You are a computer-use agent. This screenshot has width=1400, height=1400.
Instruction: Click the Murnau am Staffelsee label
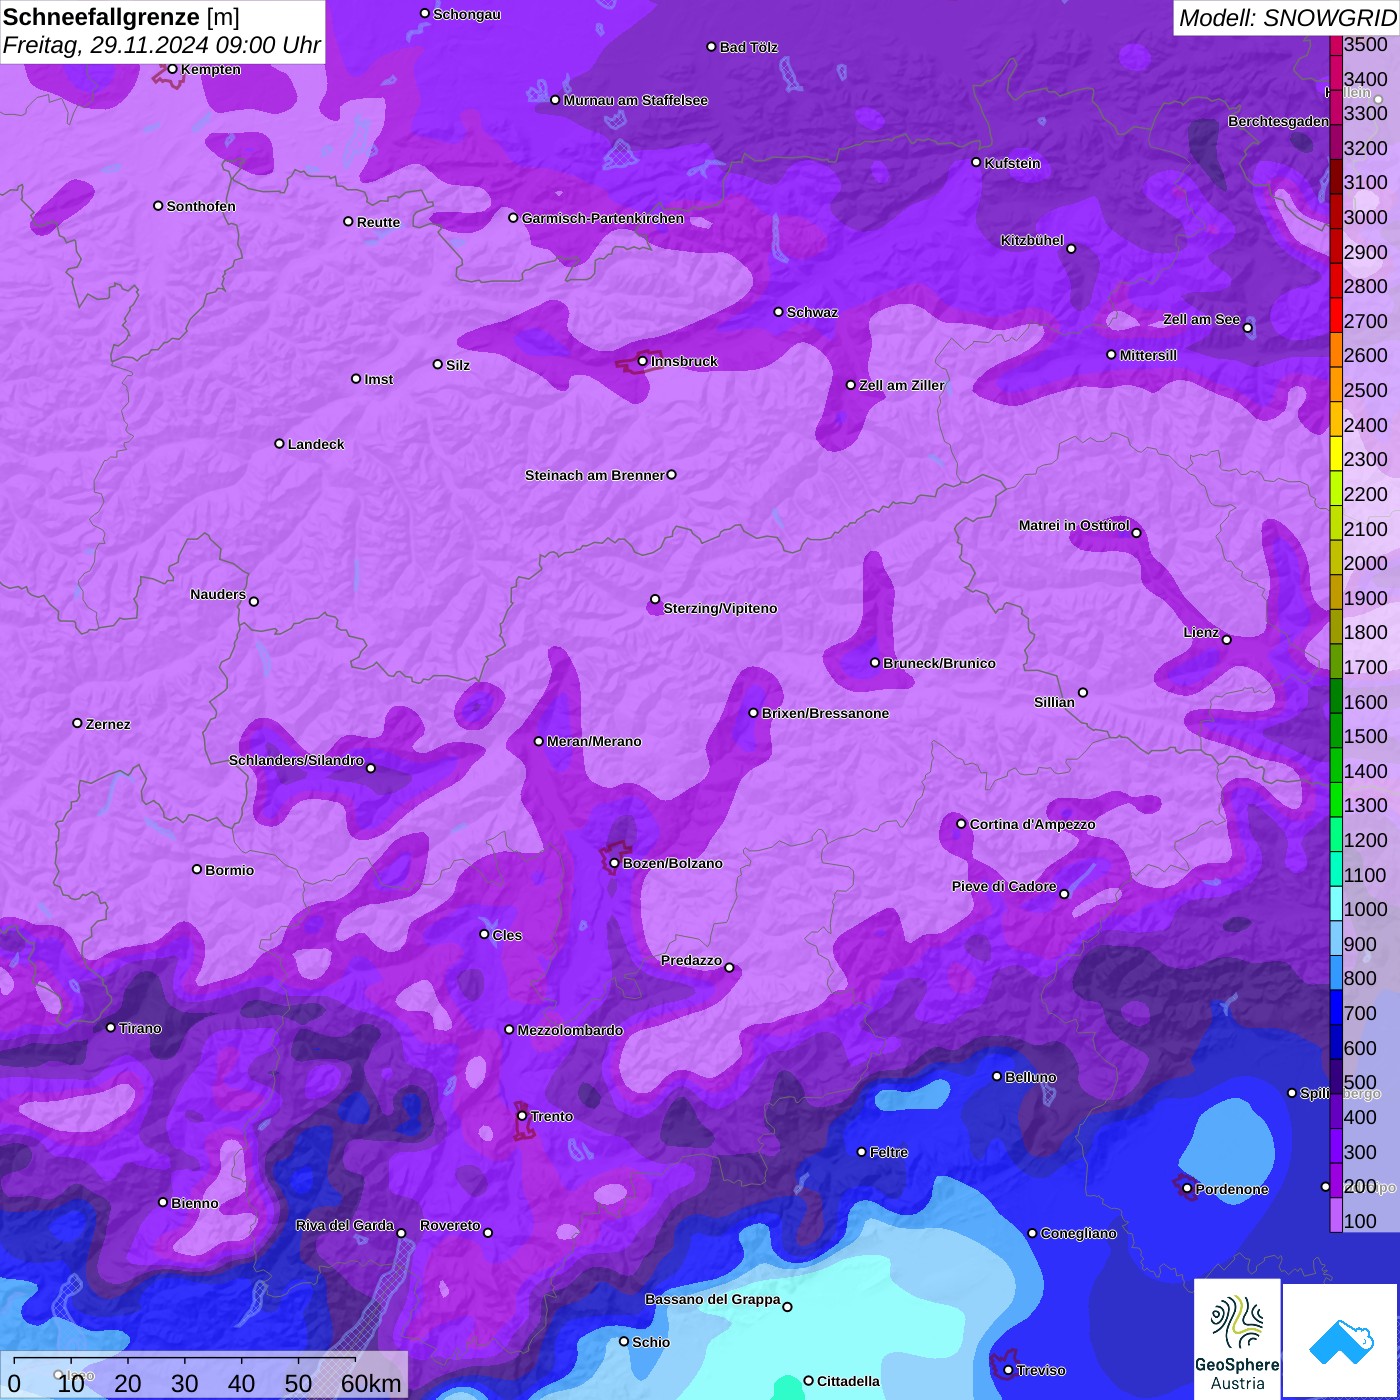(x=636, y=100)
